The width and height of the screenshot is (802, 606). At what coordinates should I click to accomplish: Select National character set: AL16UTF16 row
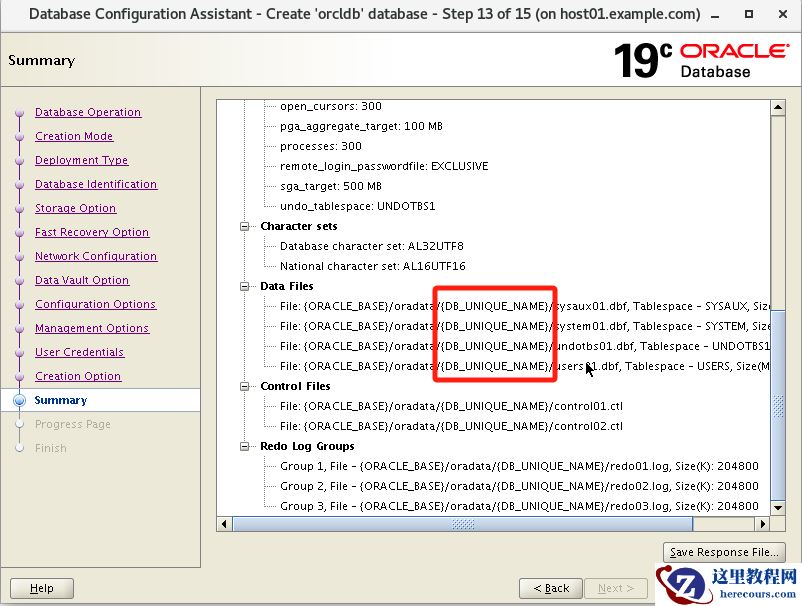coord(372,266)
